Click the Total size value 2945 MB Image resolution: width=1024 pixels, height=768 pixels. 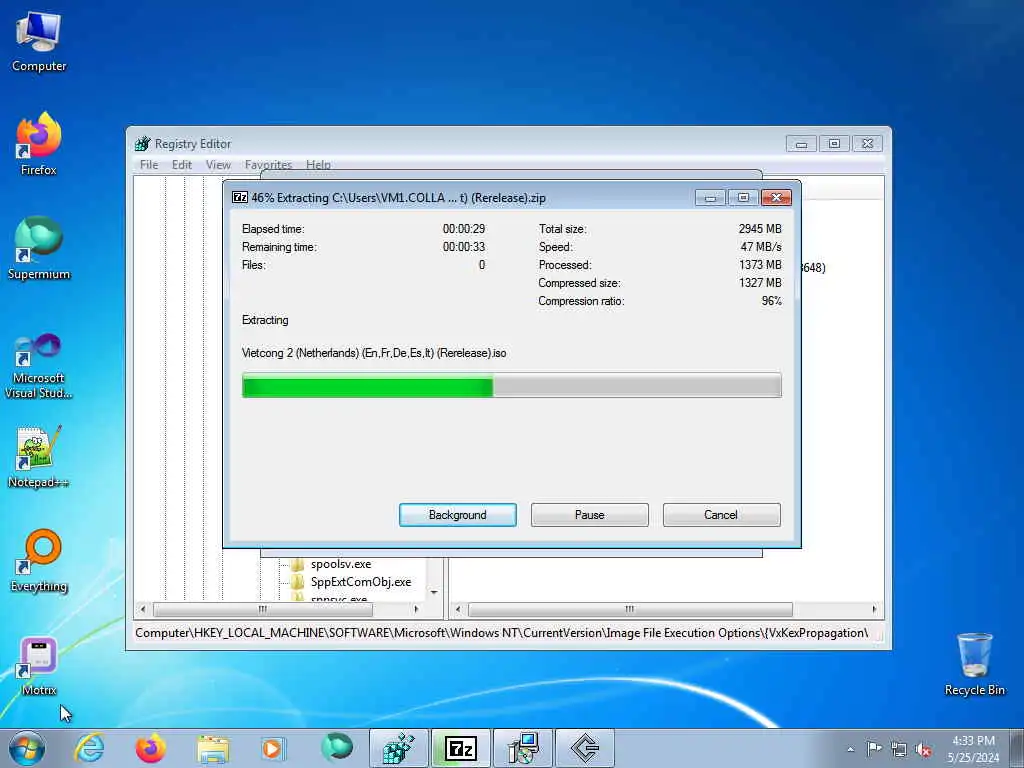[760, 229]
